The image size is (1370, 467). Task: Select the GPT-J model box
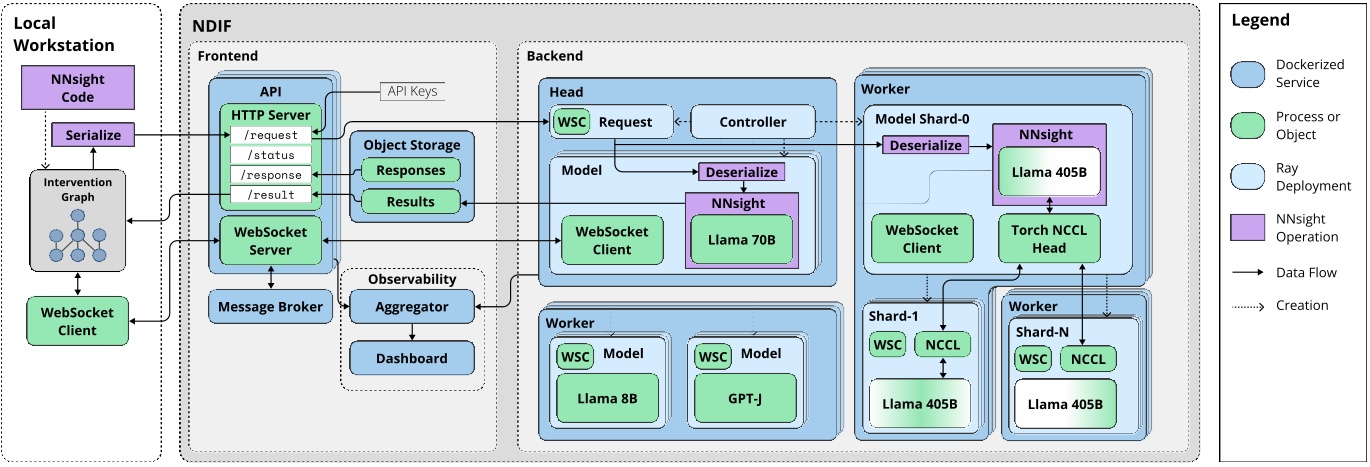click(745, 397)
